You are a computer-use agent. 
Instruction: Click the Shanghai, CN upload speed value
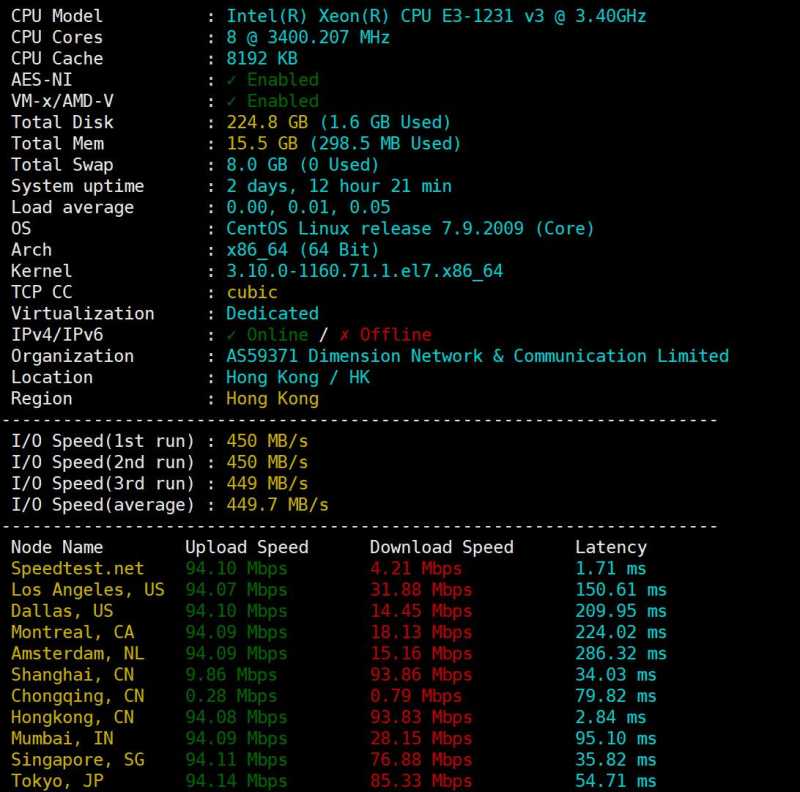pyautogui.click(x=231, y=675)
